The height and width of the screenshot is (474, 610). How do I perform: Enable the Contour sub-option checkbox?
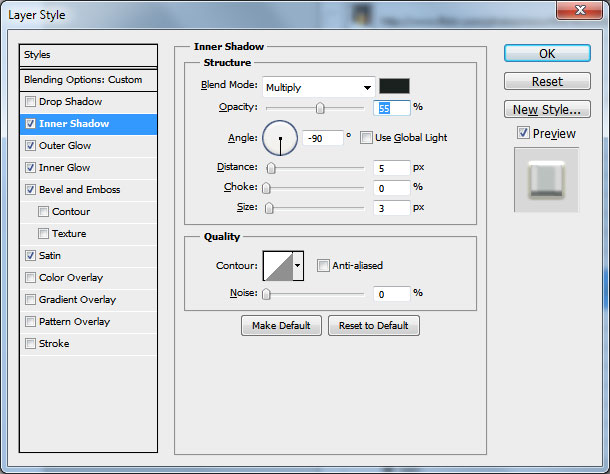coord(43,212)
